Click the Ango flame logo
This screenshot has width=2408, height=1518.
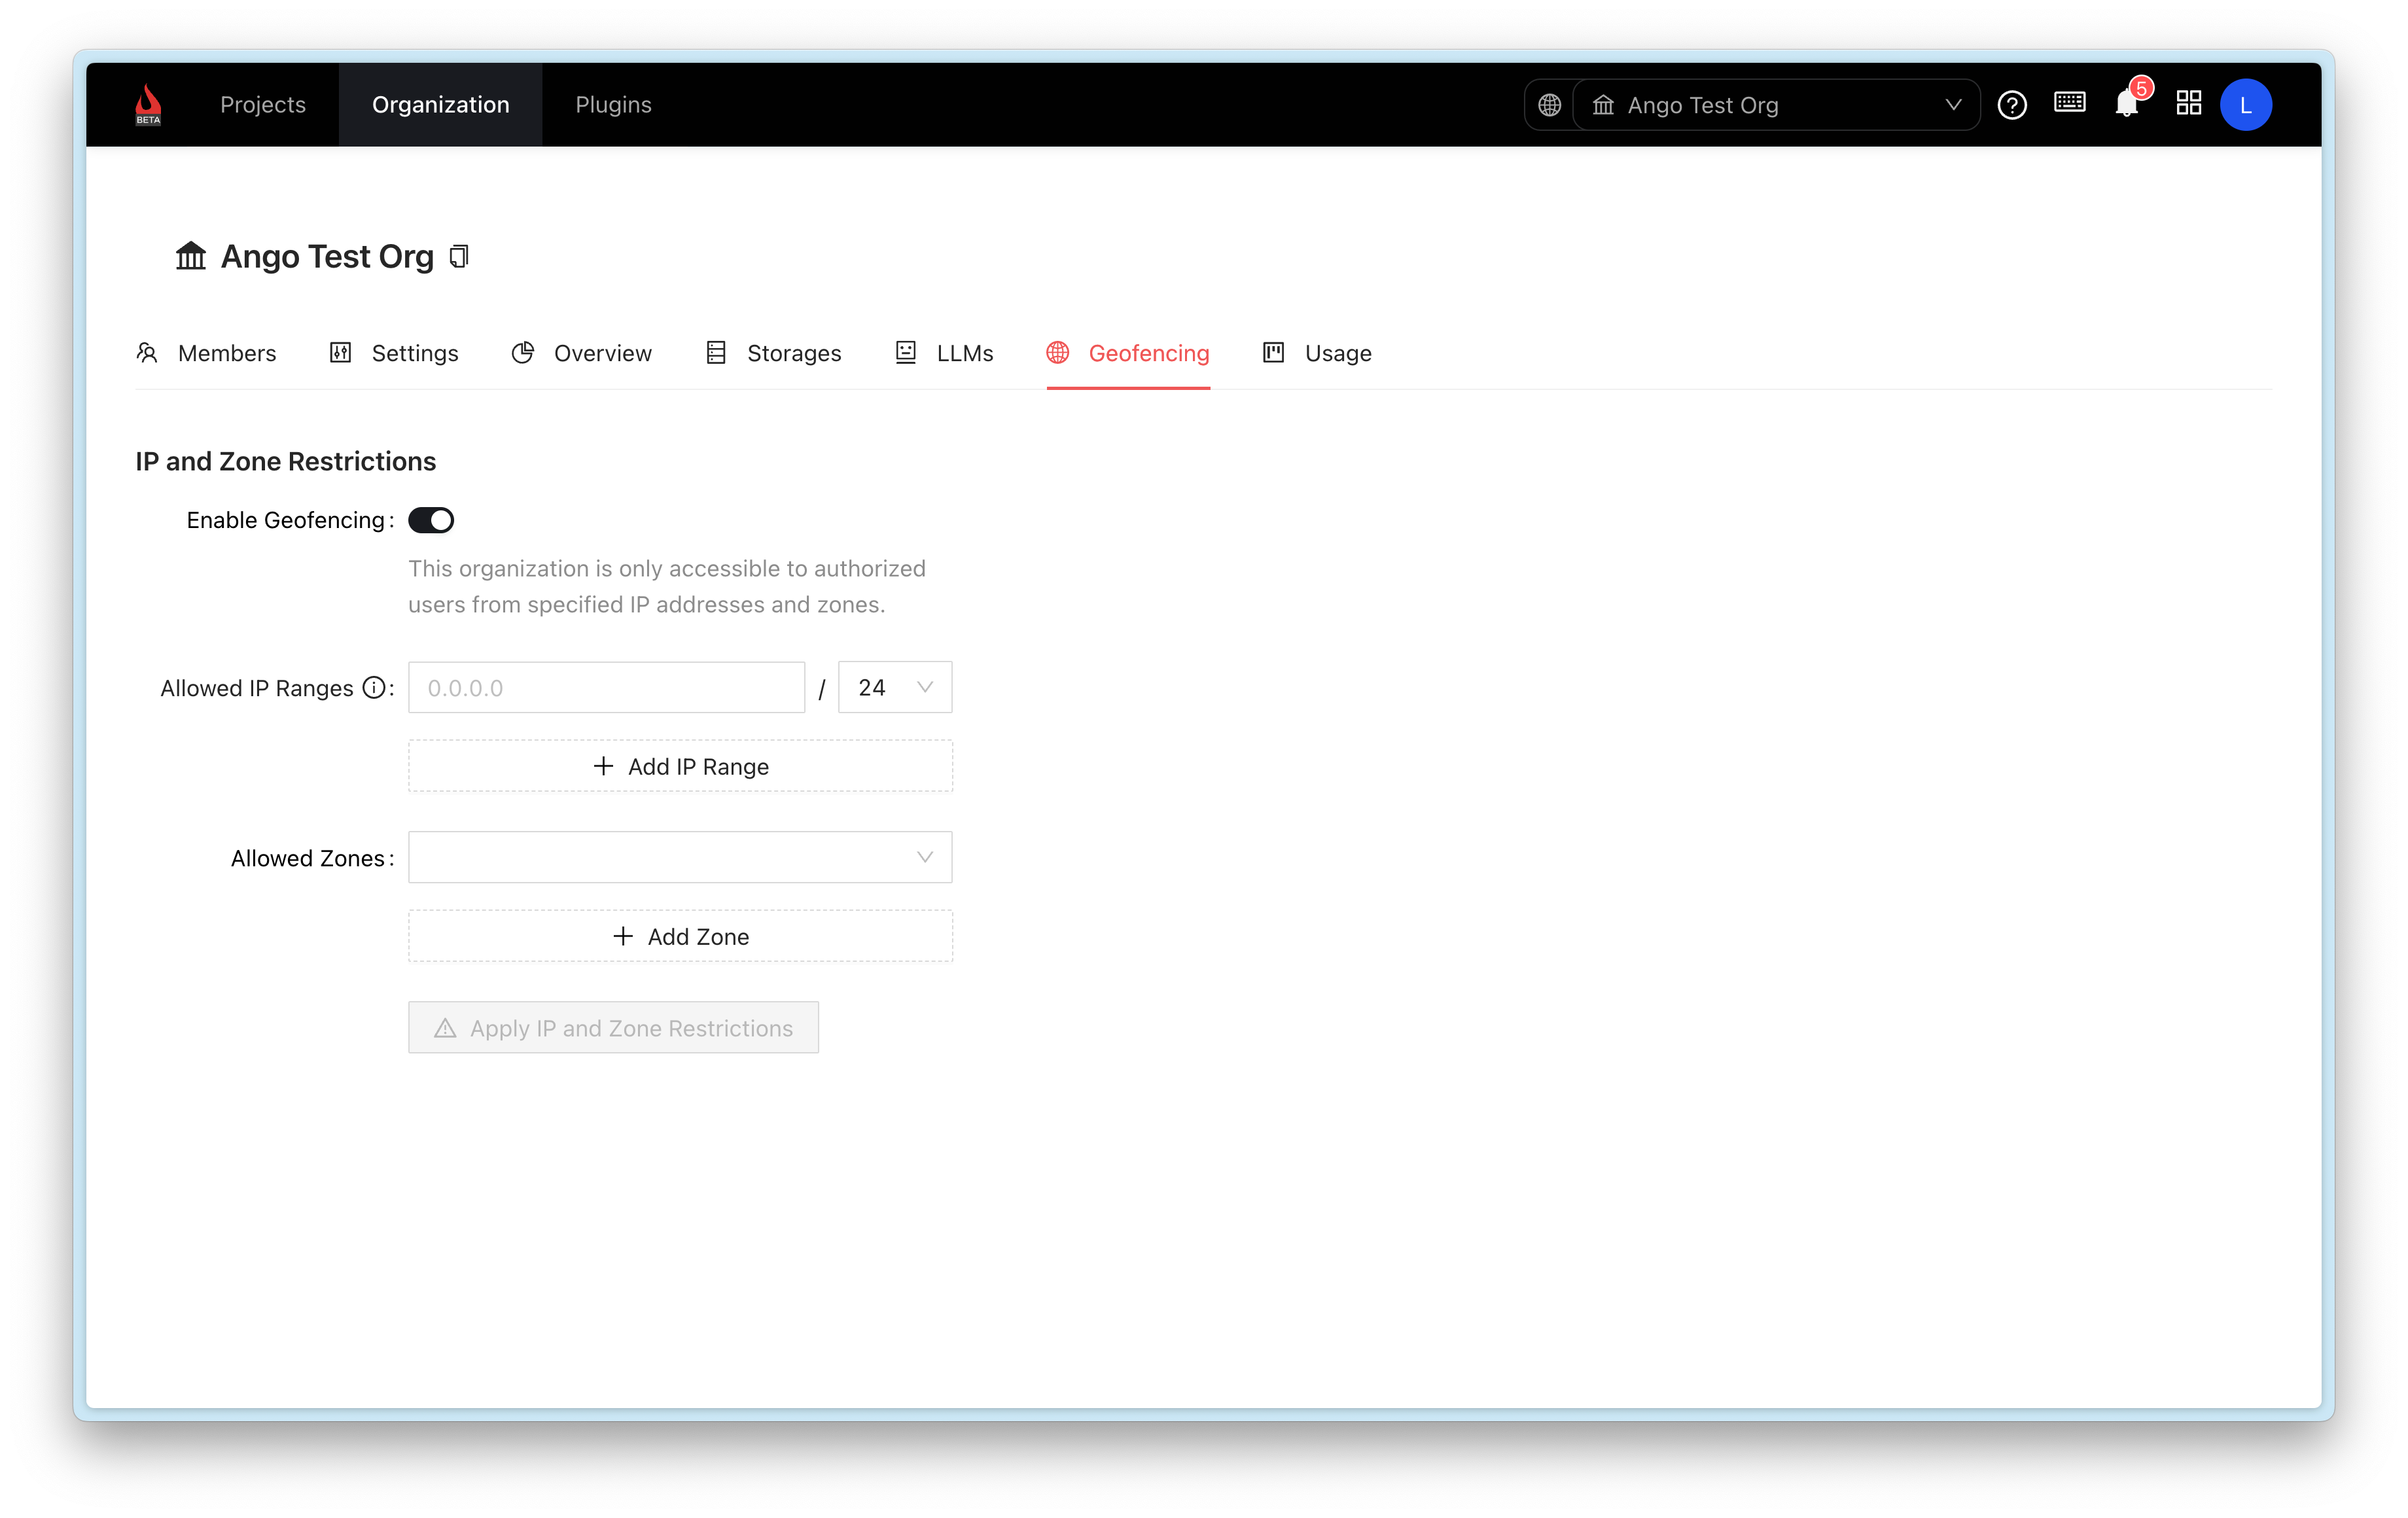pos(148,104)
